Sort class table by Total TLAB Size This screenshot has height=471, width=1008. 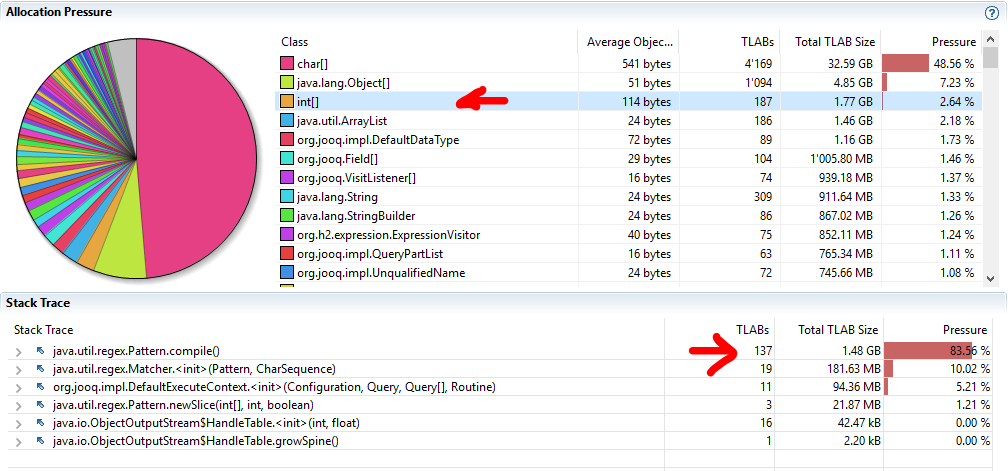pos(830,42)
